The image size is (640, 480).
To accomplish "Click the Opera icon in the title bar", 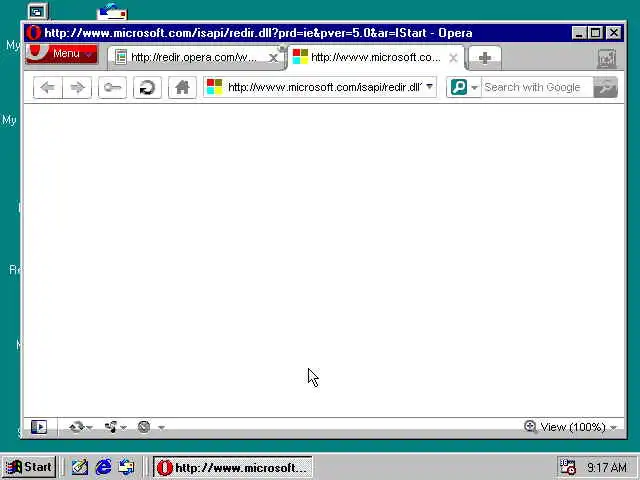I will [x=33, y=33].
